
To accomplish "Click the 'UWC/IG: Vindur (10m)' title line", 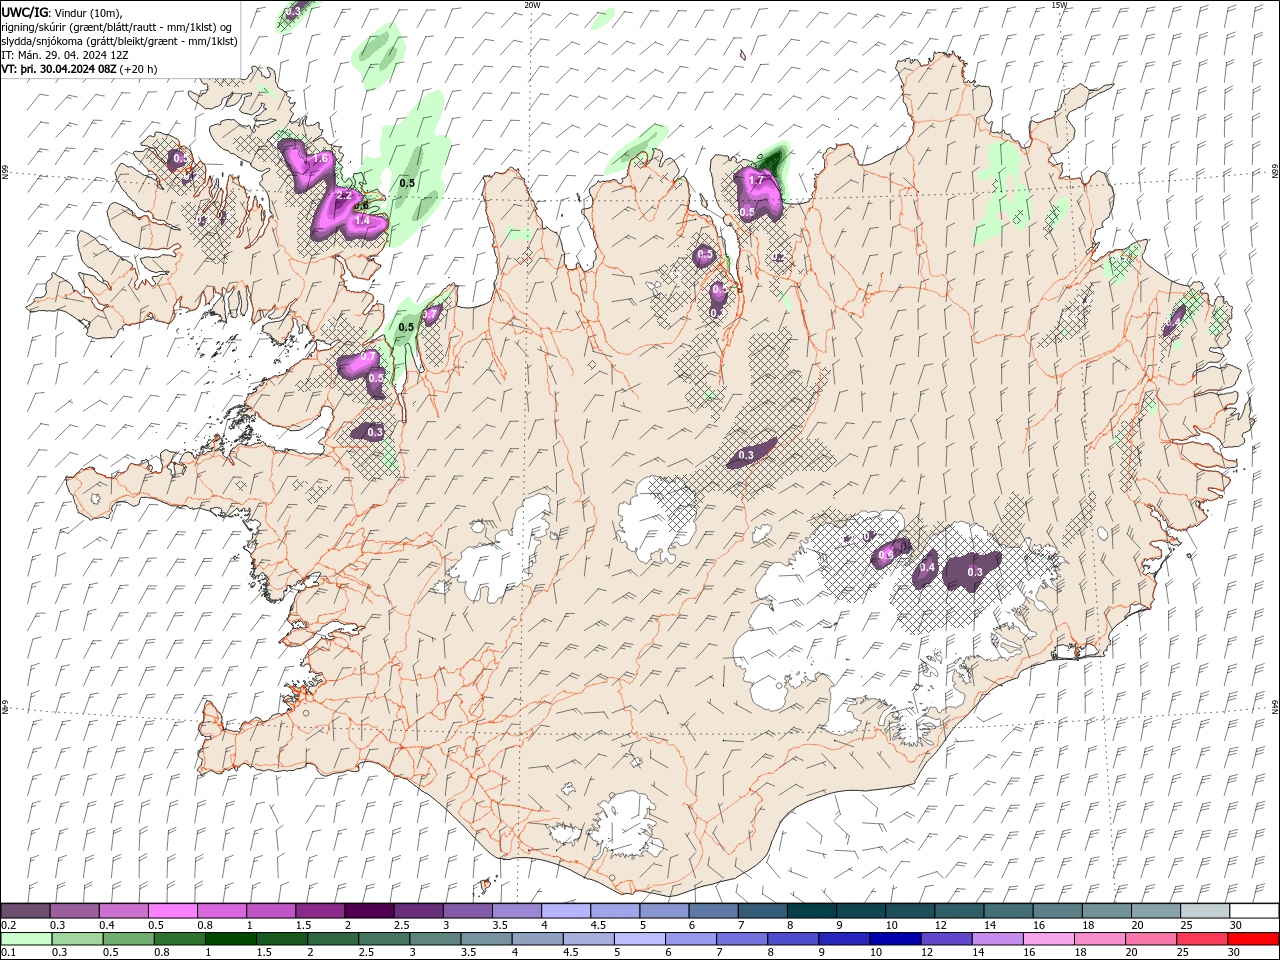I will click(61, 12).
